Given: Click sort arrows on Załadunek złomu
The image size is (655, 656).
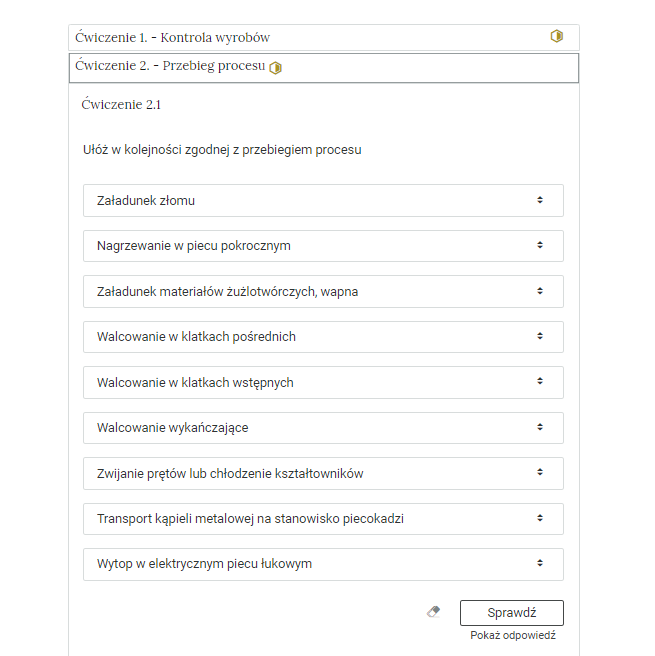Looking at the screenshot, I should (x=539, y=200).
